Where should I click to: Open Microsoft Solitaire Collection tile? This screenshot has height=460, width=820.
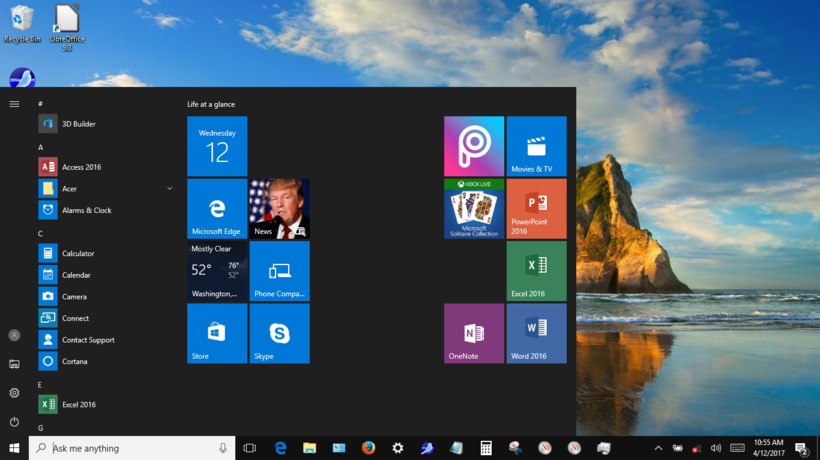pyautogui.click(x=474, y=209)
